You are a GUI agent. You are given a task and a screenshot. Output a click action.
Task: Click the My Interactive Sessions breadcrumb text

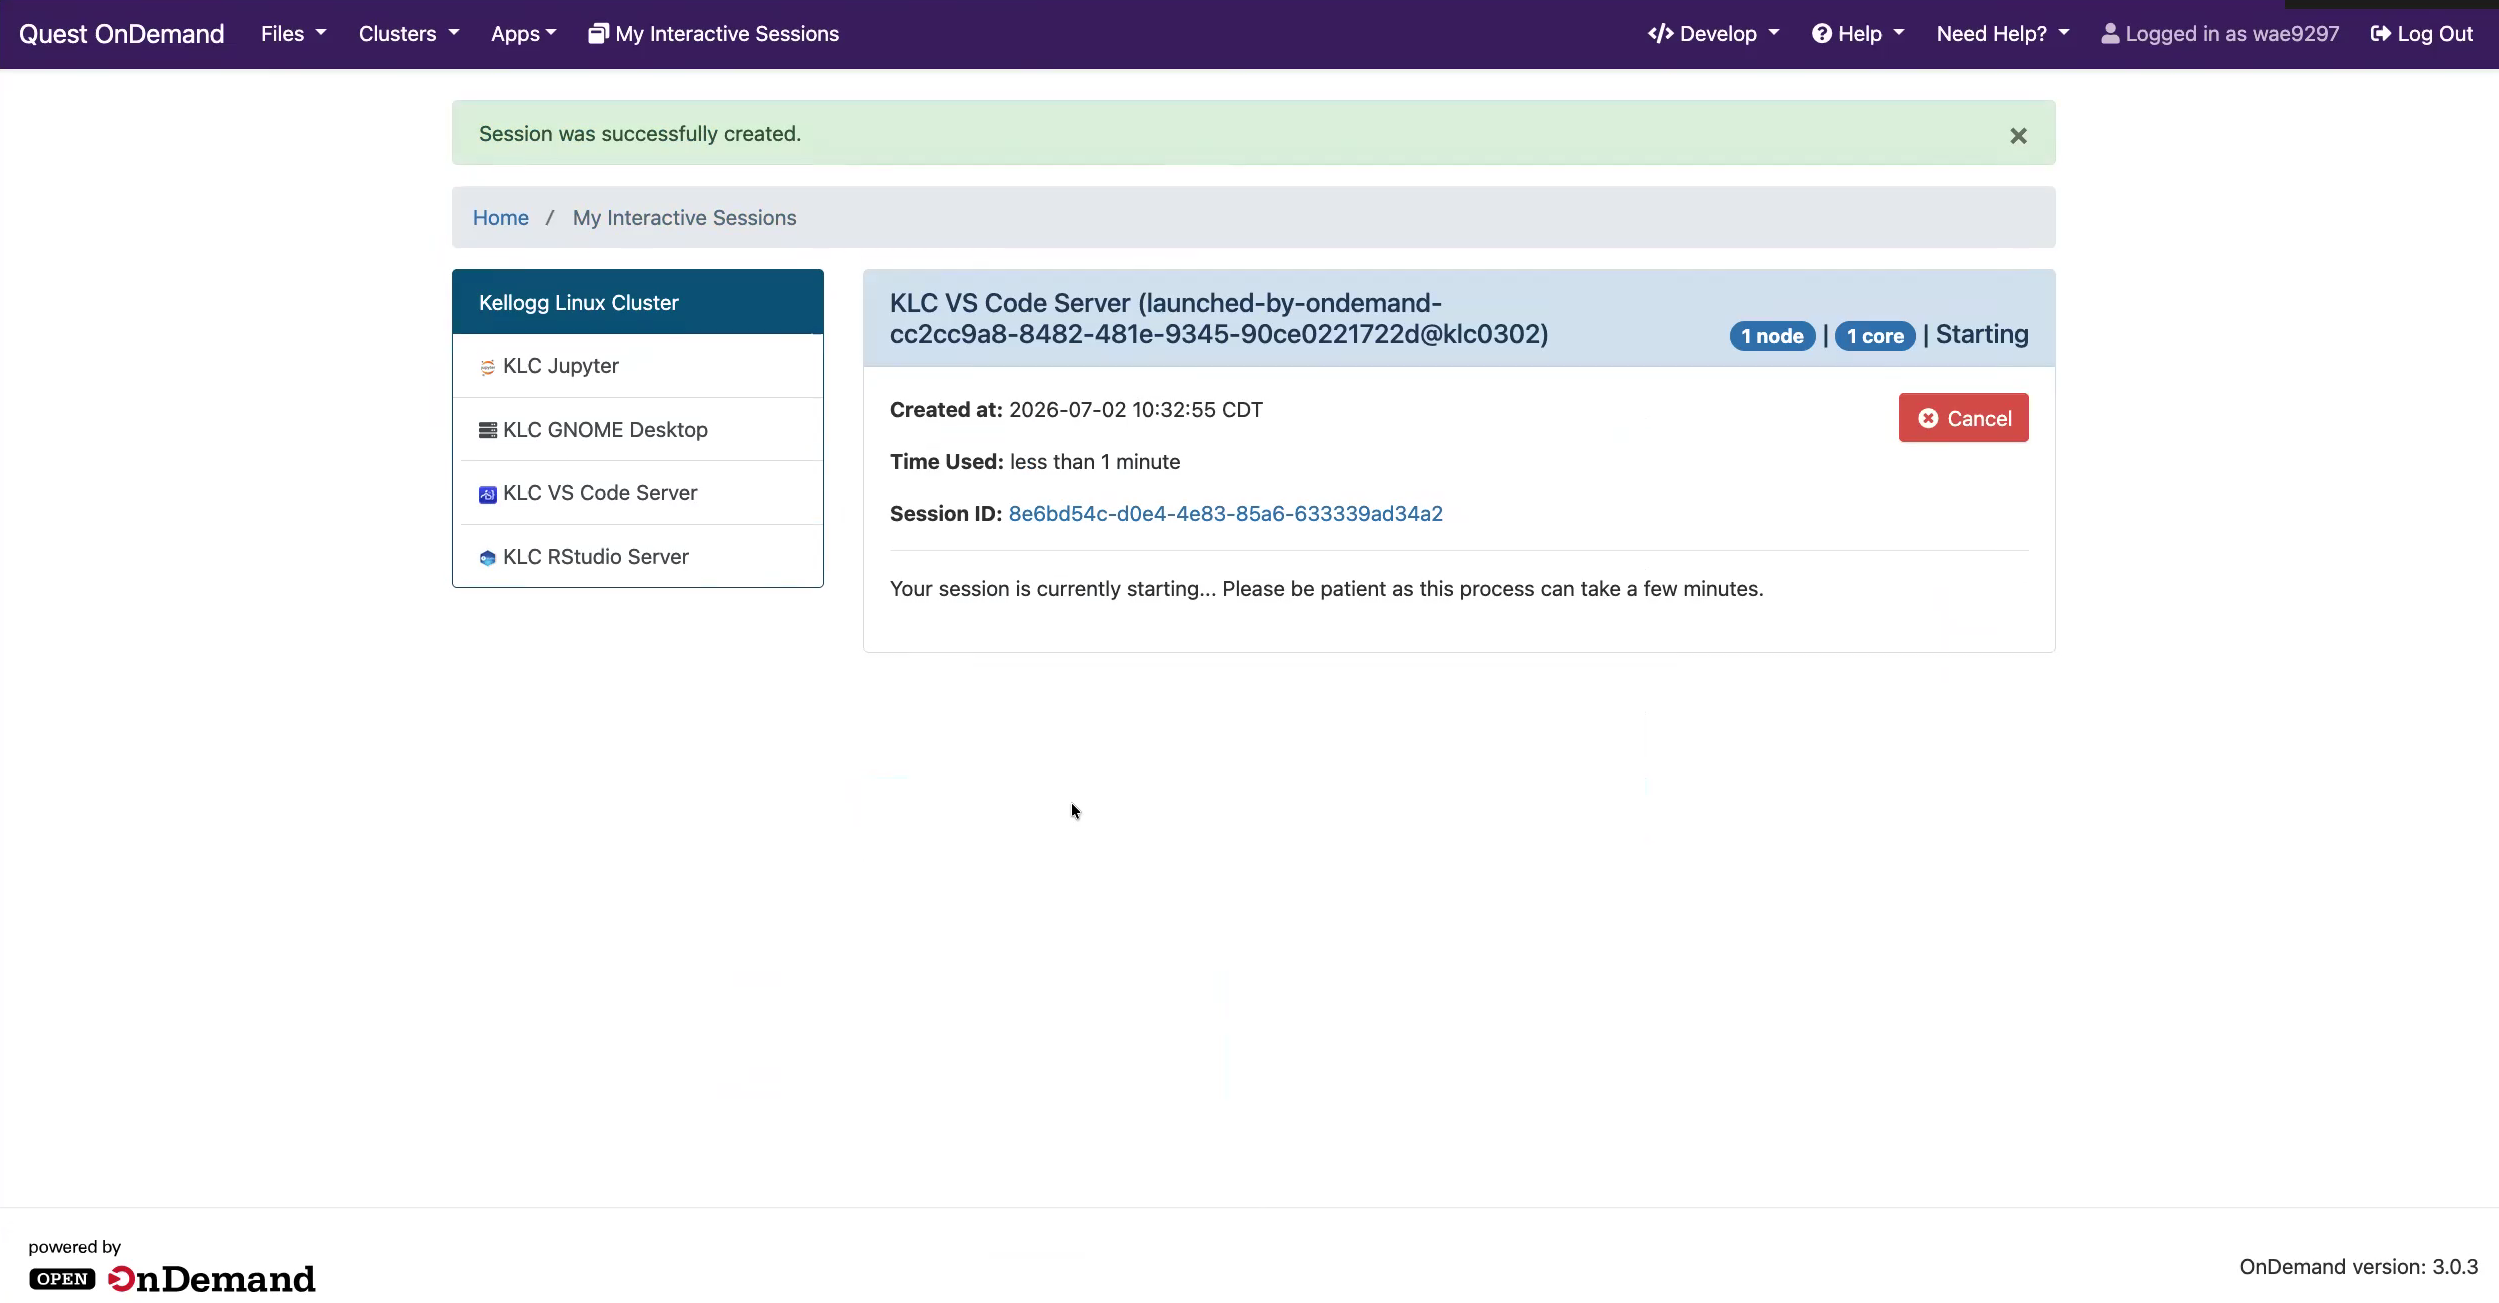click(685, 218)
